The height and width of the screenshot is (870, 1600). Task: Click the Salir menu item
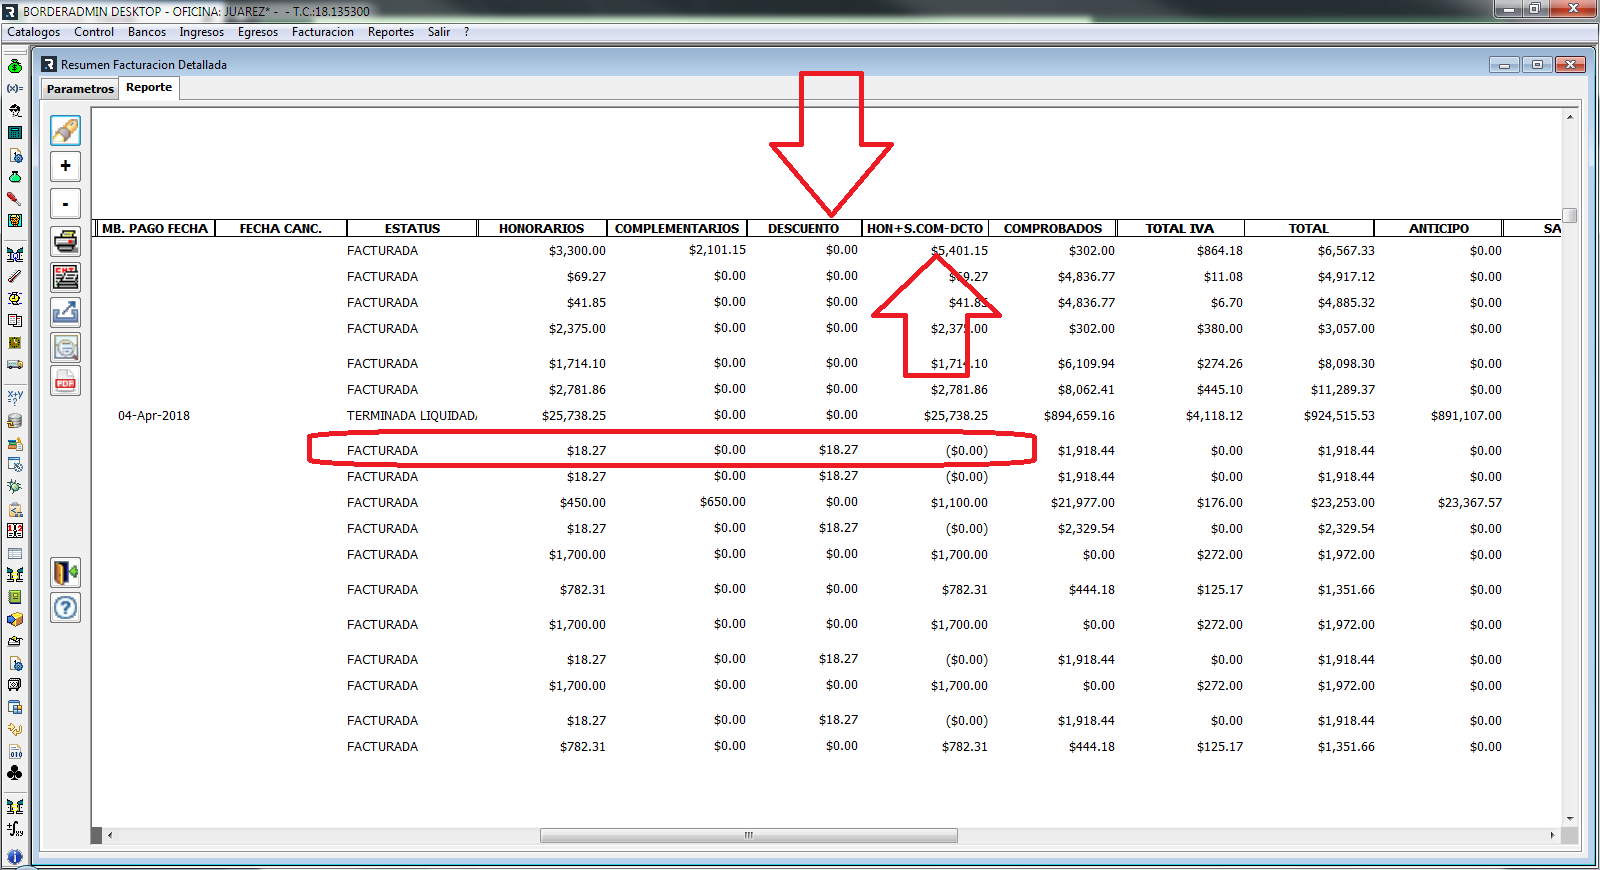pyautogui.click(x=439, y=32)
